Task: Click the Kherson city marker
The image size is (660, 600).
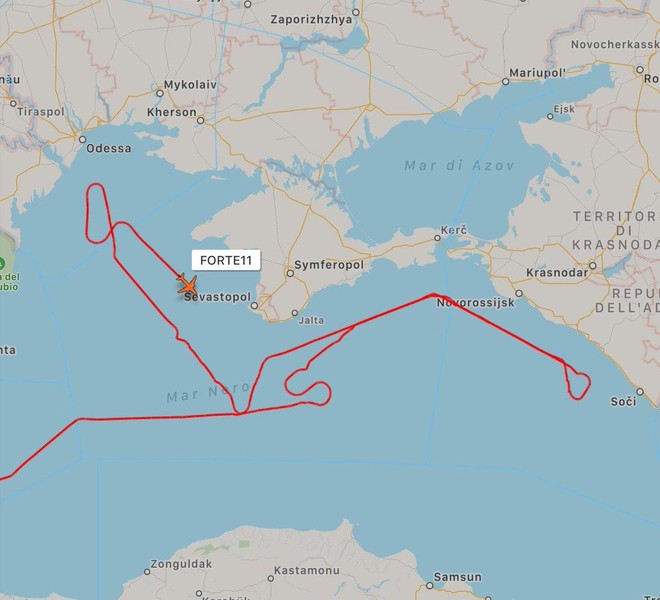Action: click(x=201, y=120)
